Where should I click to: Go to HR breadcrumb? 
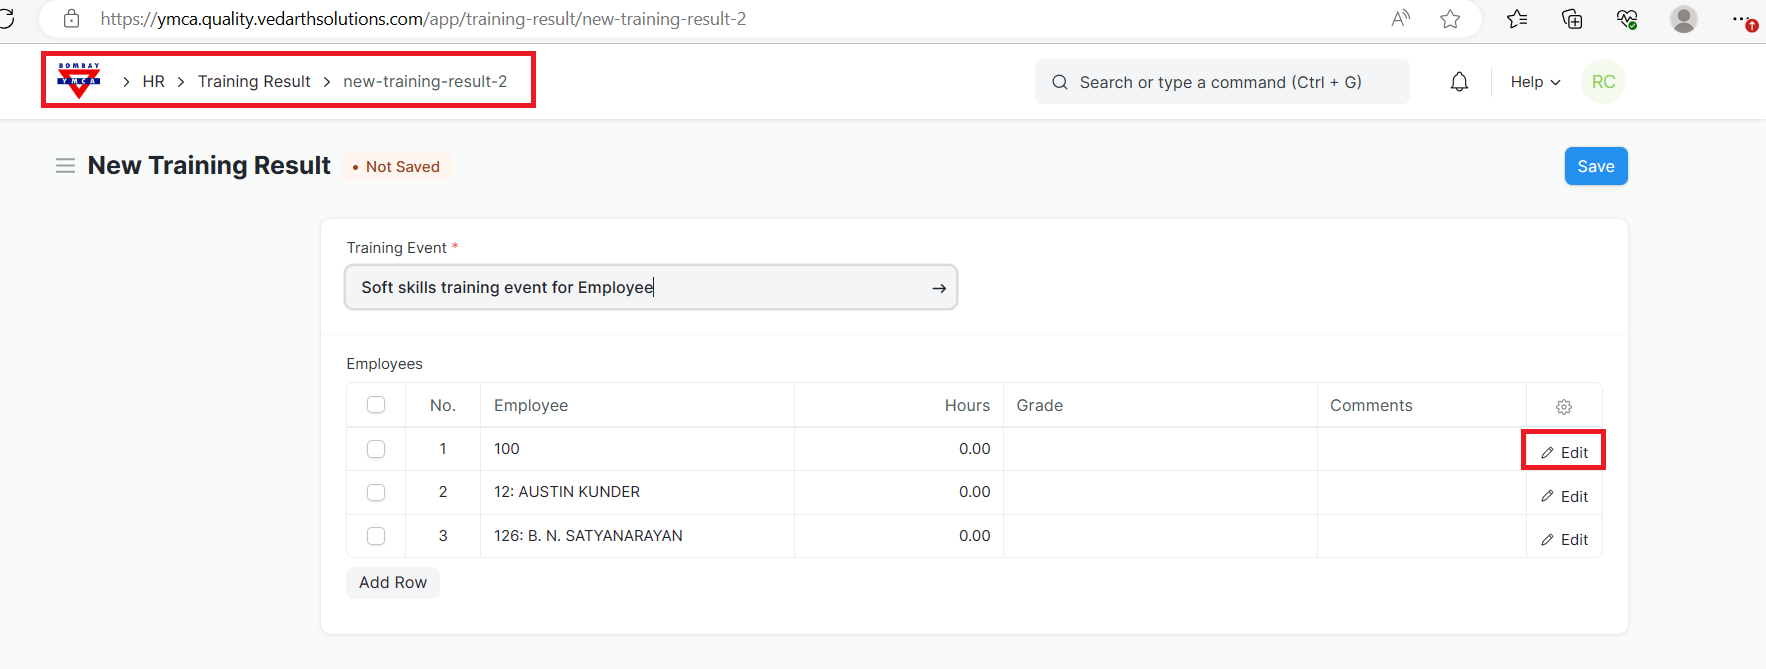pyautogui.click(x=153, y=81)
